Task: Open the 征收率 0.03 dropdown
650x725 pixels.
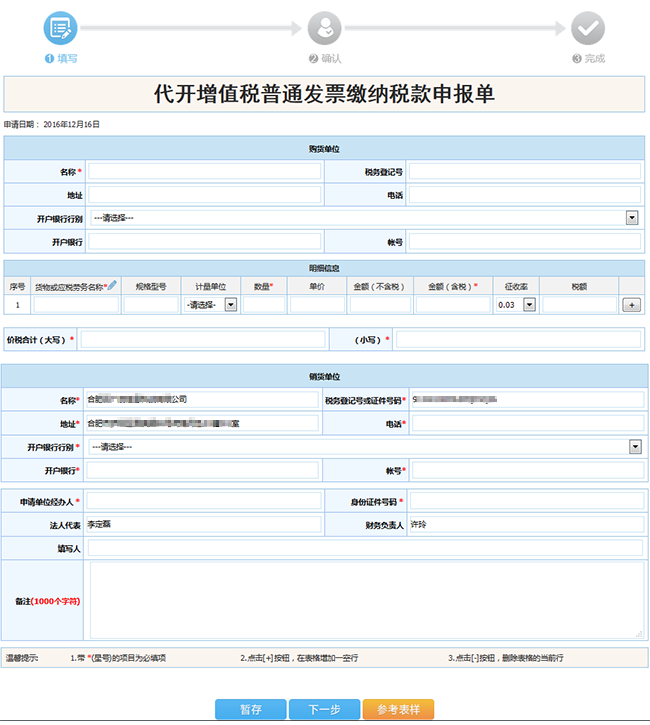Action: (x=529, y=305)
